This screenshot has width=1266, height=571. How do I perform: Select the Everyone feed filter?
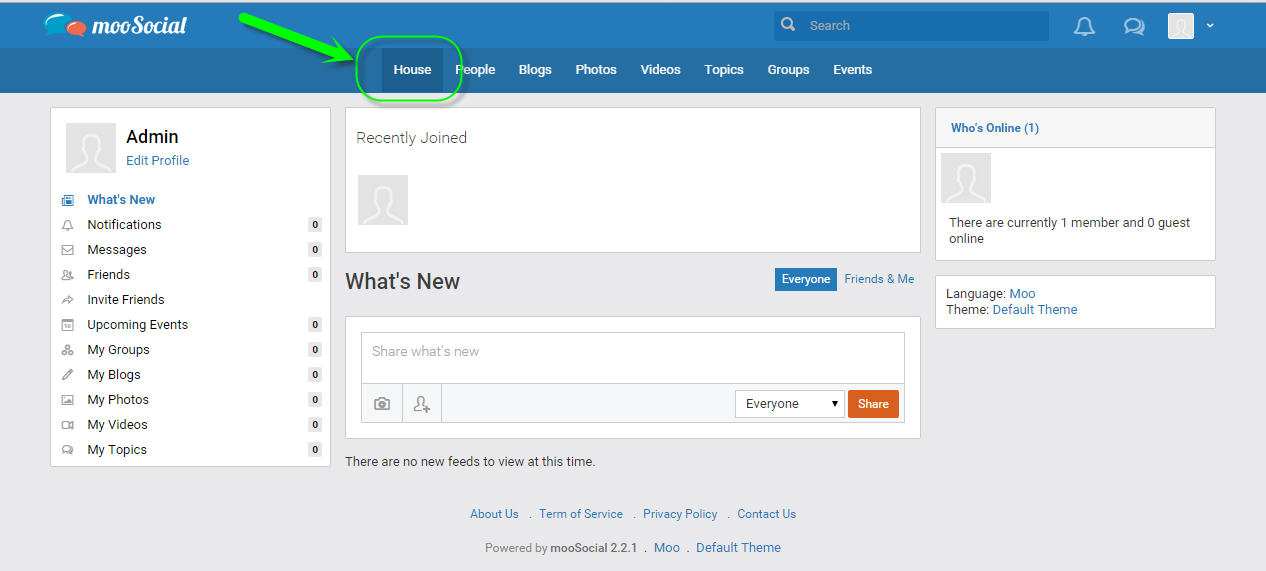pos(805,279)
